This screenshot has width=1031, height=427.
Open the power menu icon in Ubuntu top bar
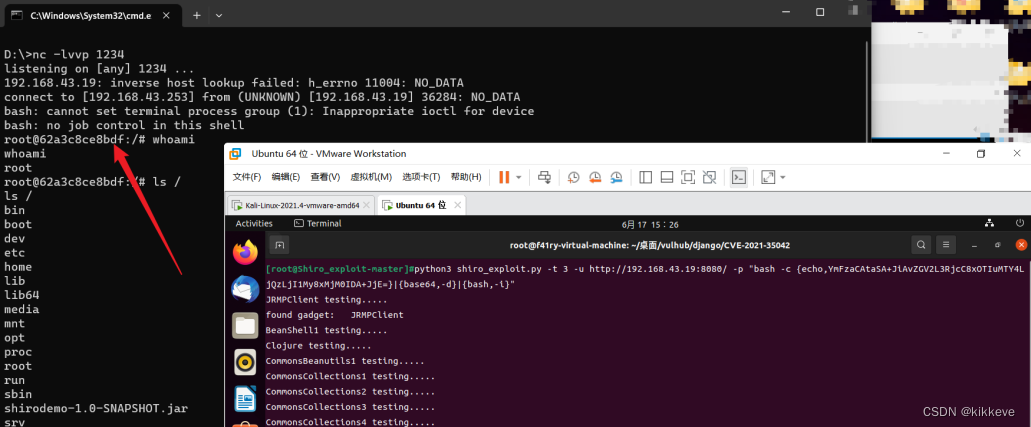coord(1020,224)
